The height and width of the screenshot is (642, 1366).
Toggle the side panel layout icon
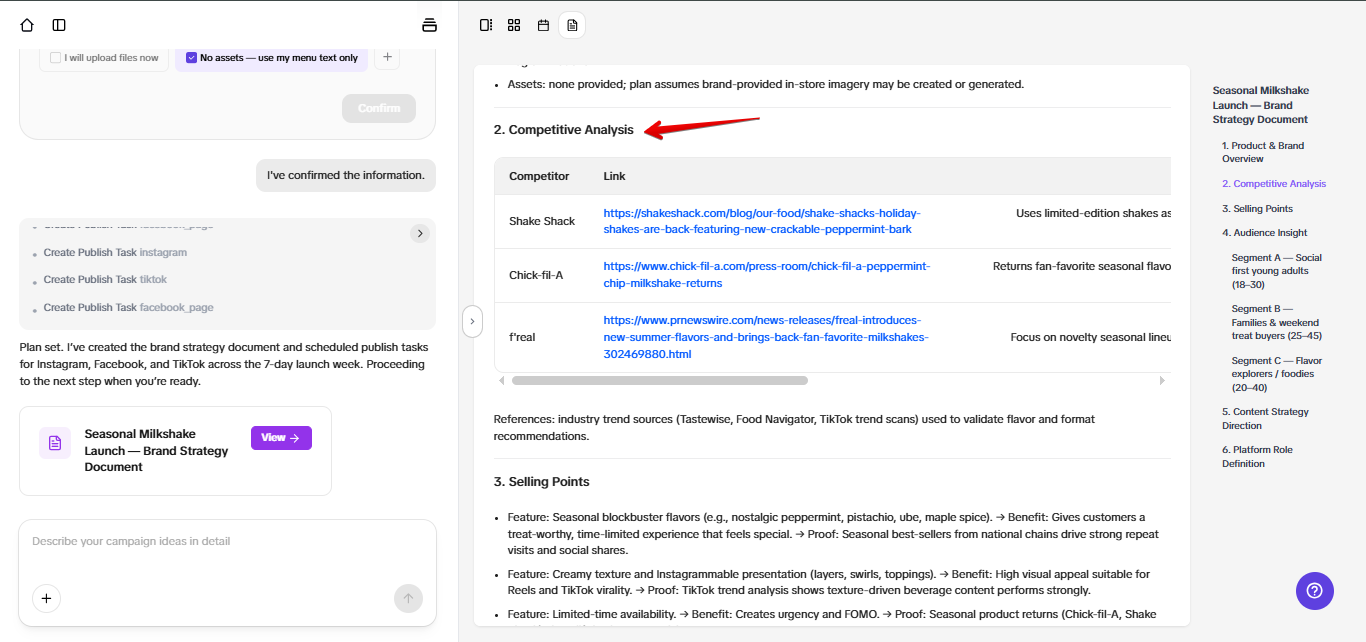[485, 25]
